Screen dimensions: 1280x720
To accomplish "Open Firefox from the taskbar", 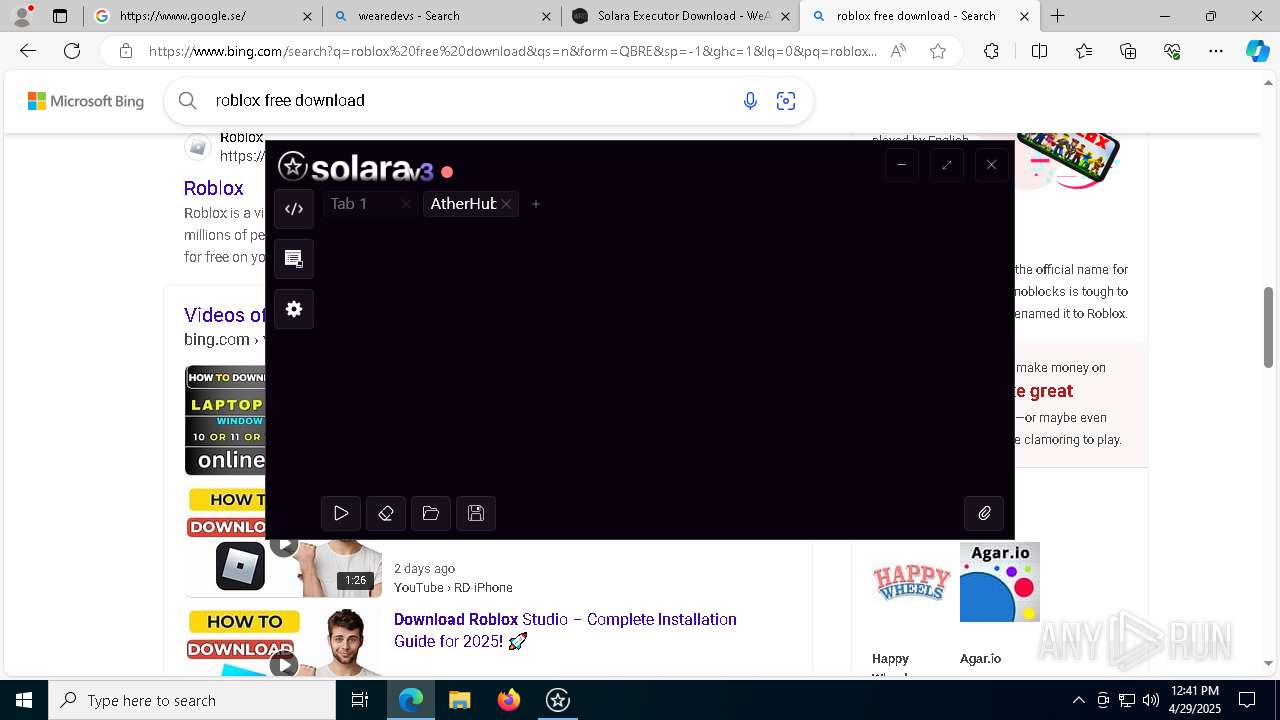I will click(x=509, y=700).
